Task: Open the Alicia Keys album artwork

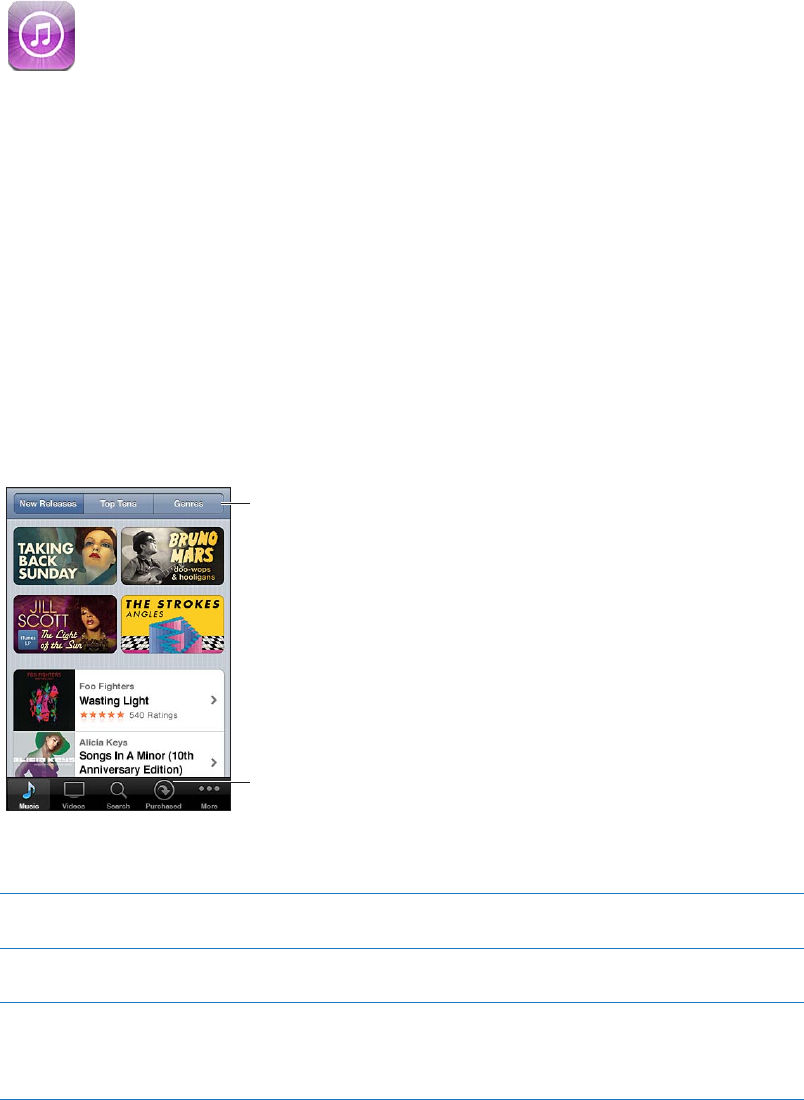Action: (x=44, y=754)
